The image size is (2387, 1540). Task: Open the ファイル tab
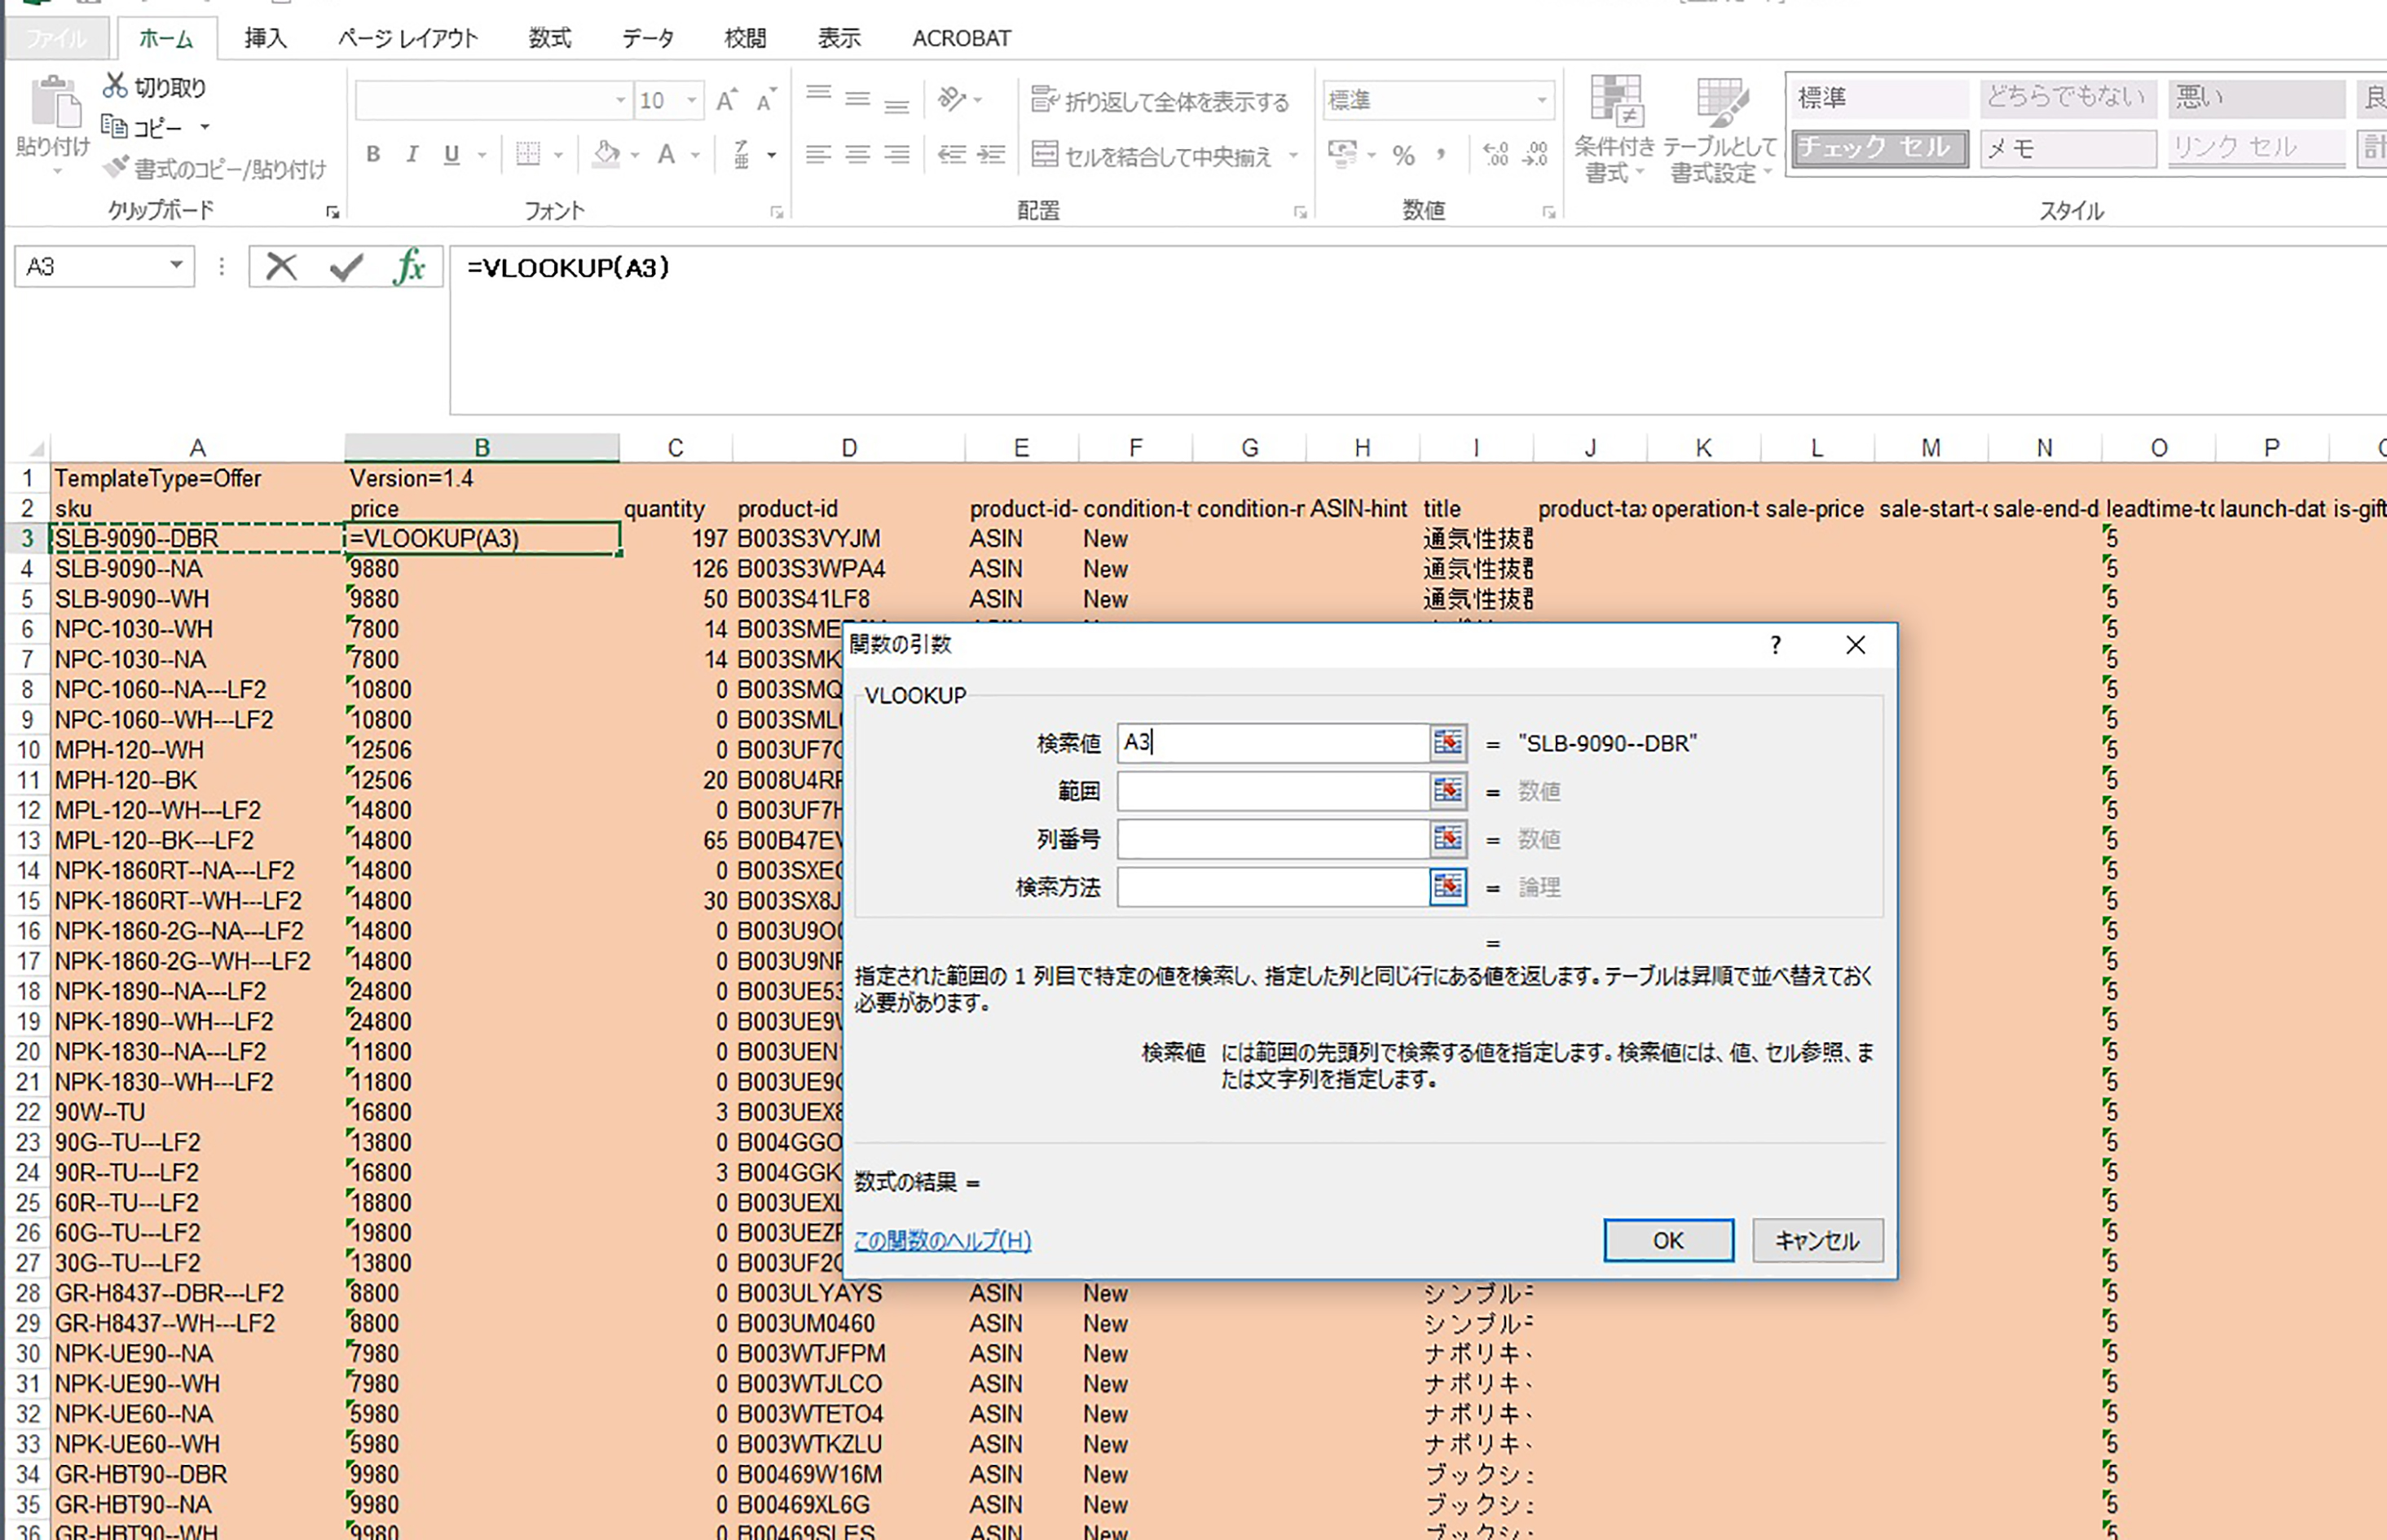(x=56, y=38)
